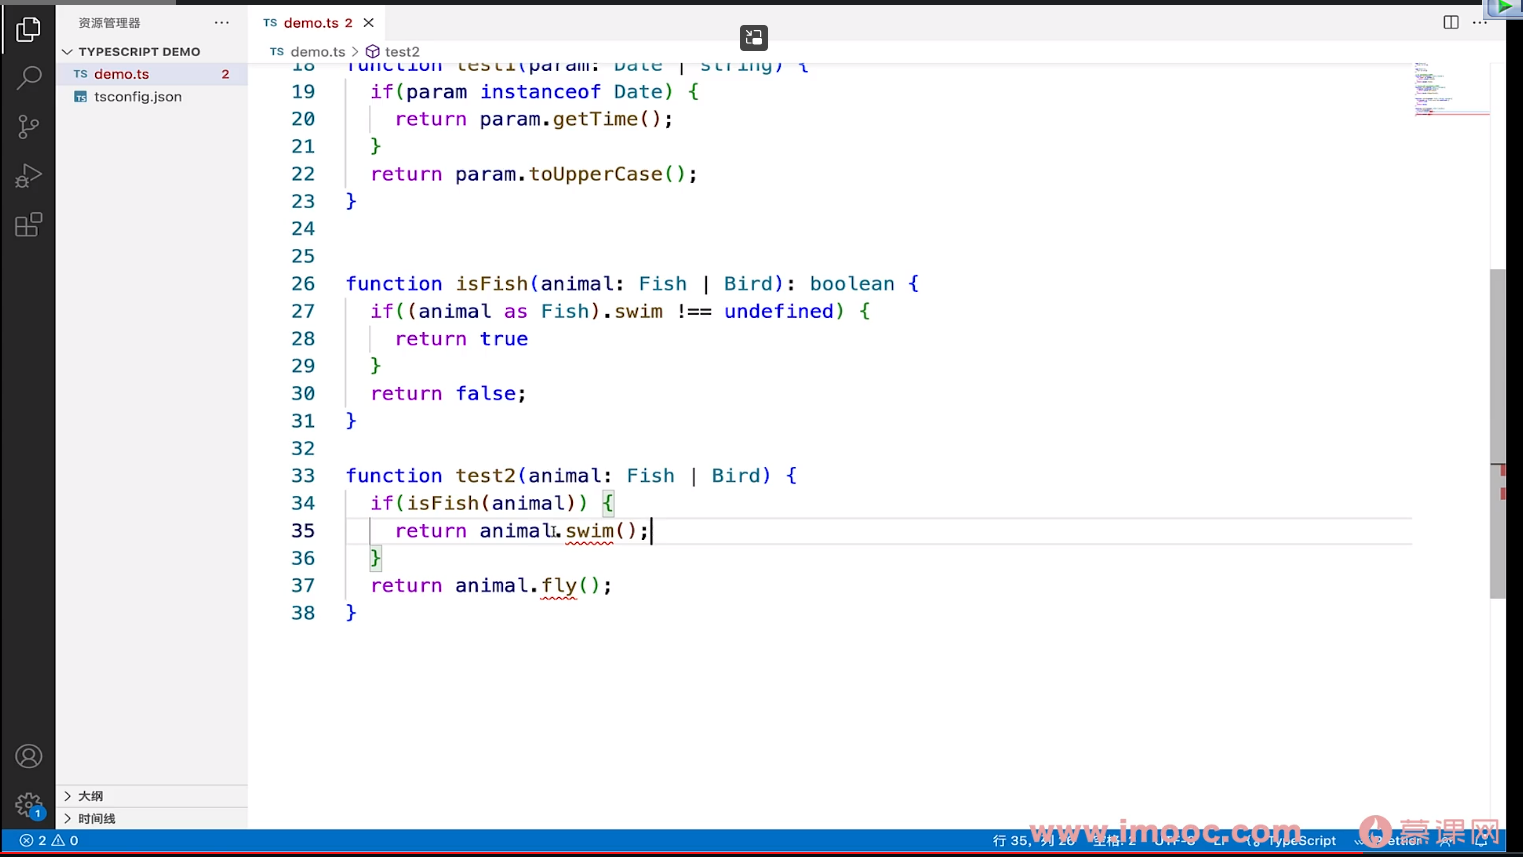Screen dimensions: 1523x857
Task: Click 'return true' on line 28
Action: (x=461, y=339)
